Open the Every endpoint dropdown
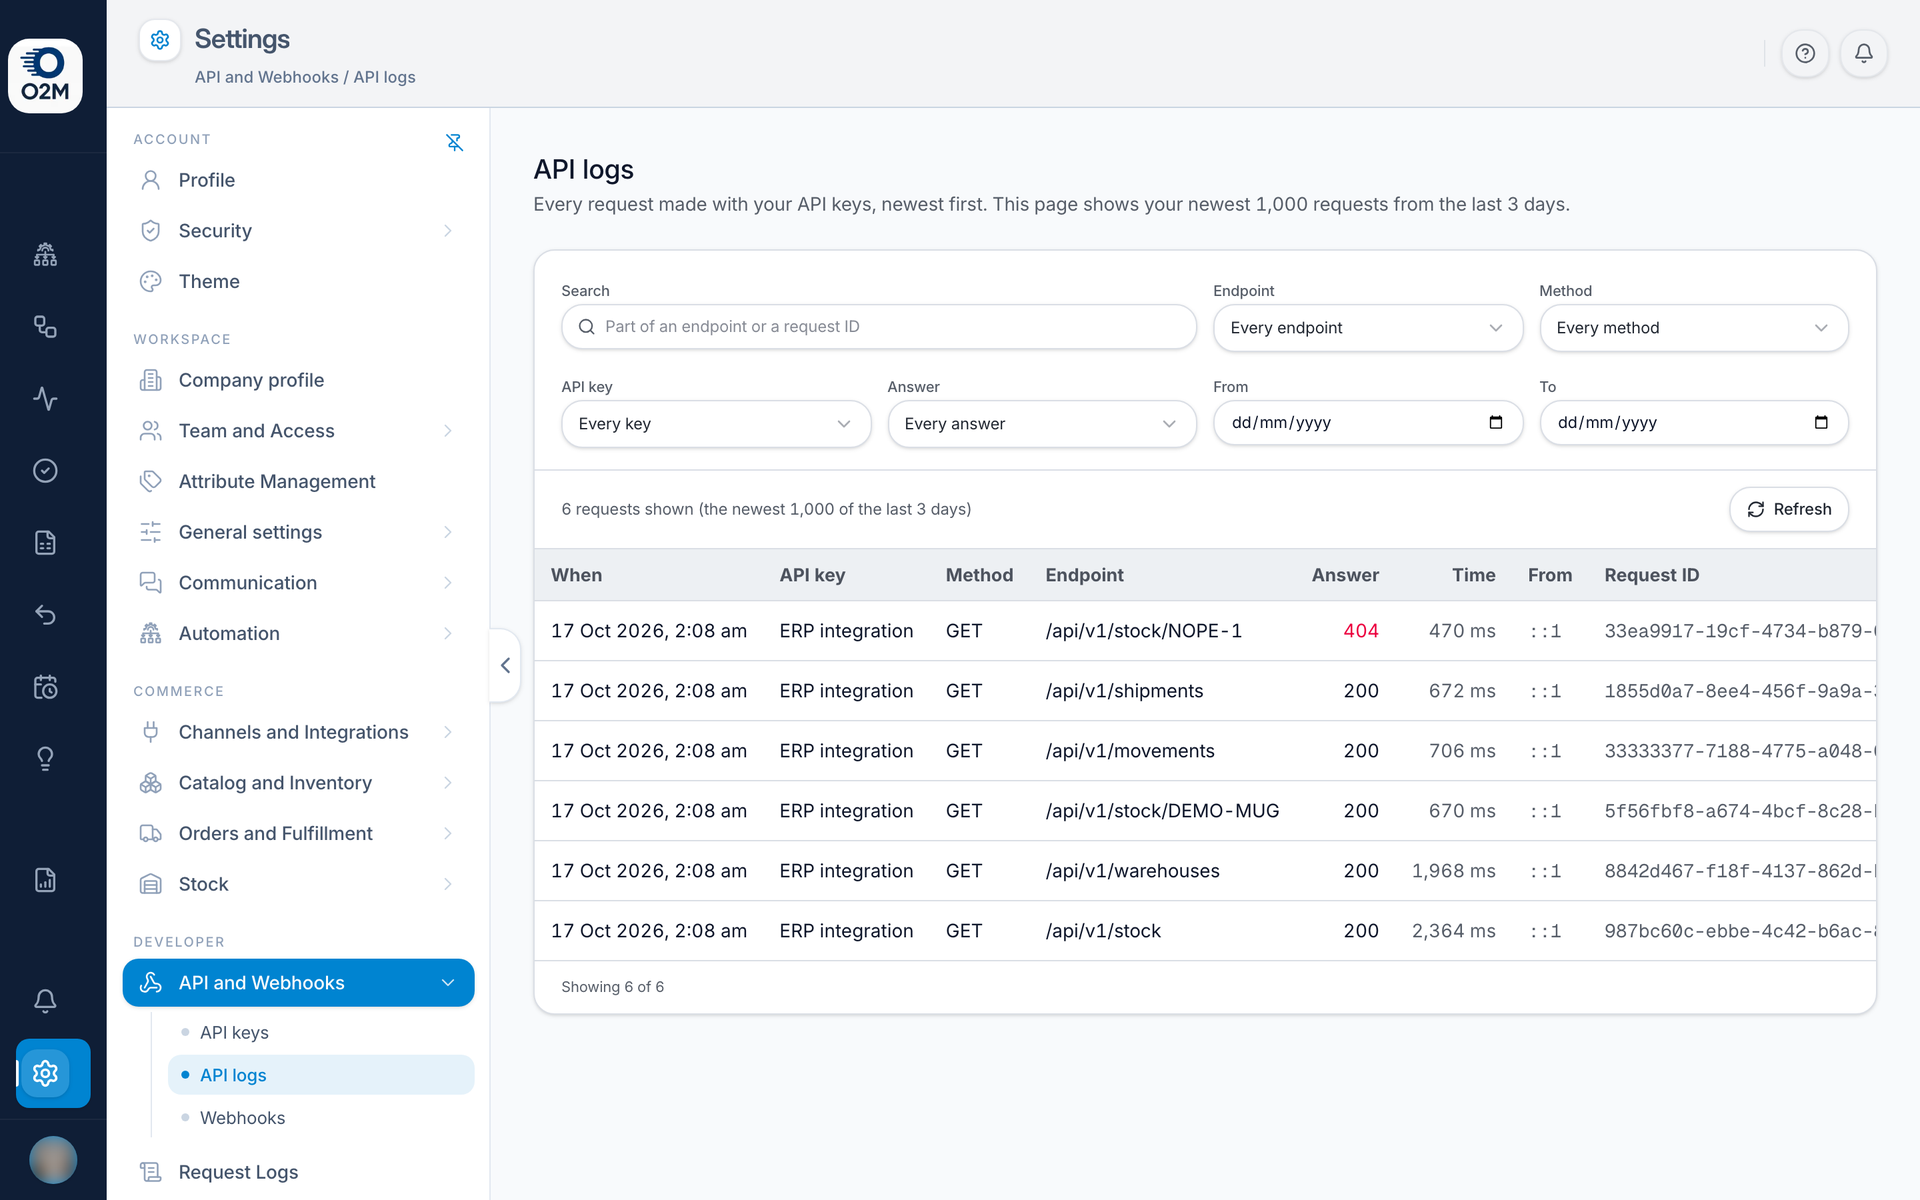 point(1367,328)
